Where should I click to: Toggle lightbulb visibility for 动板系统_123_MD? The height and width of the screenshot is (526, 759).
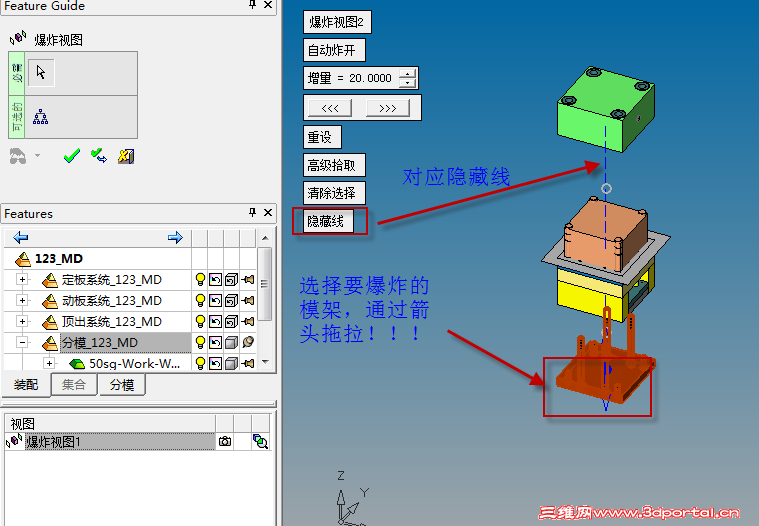pos(200,301)
